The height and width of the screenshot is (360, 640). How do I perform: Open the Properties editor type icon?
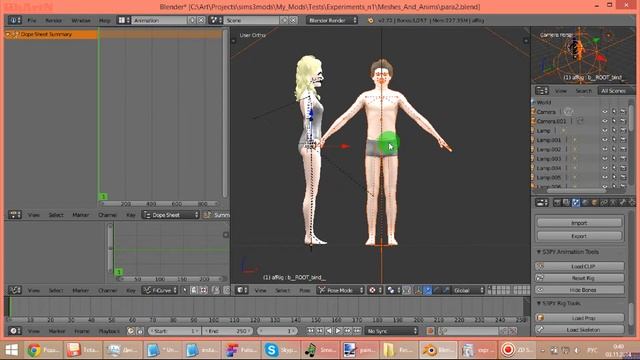(x=542, y=202)
